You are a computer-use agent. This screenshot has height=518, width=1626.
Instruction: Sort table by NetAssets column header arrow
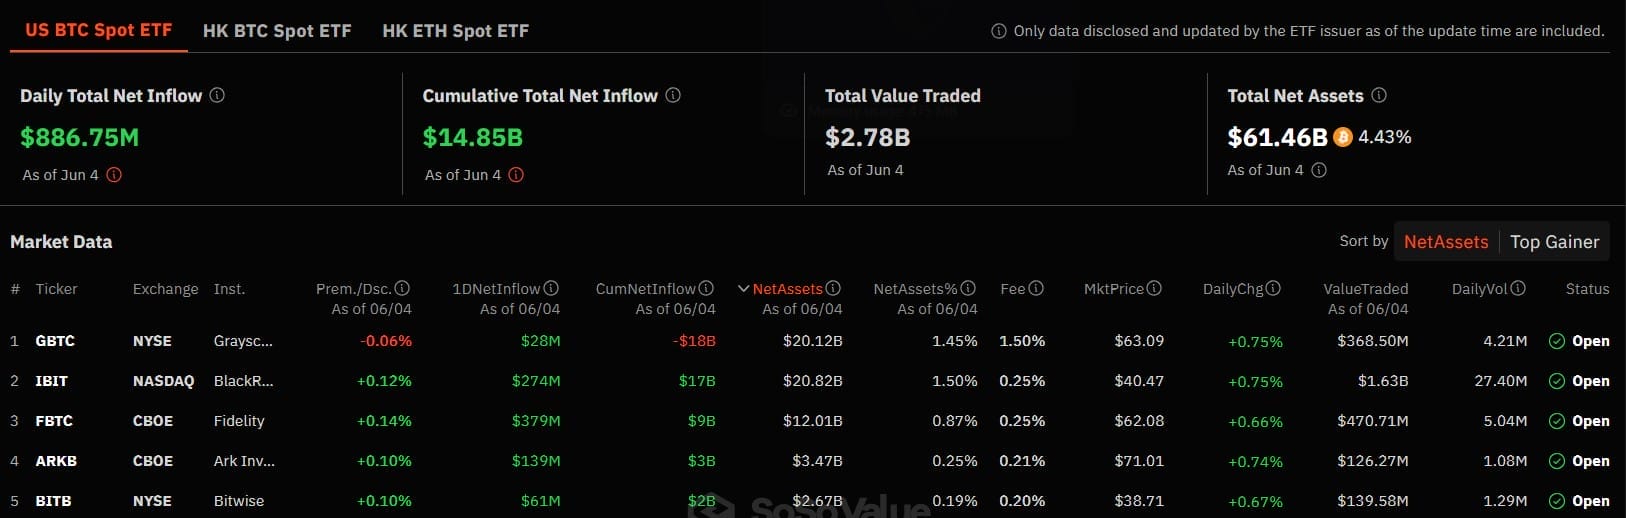[x=744, y=289]
